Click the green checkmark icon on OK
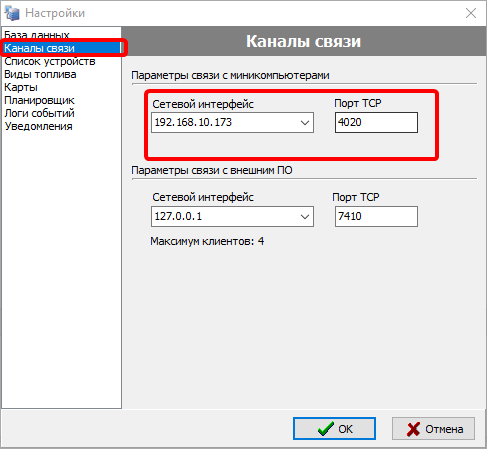 pos(325,429)
